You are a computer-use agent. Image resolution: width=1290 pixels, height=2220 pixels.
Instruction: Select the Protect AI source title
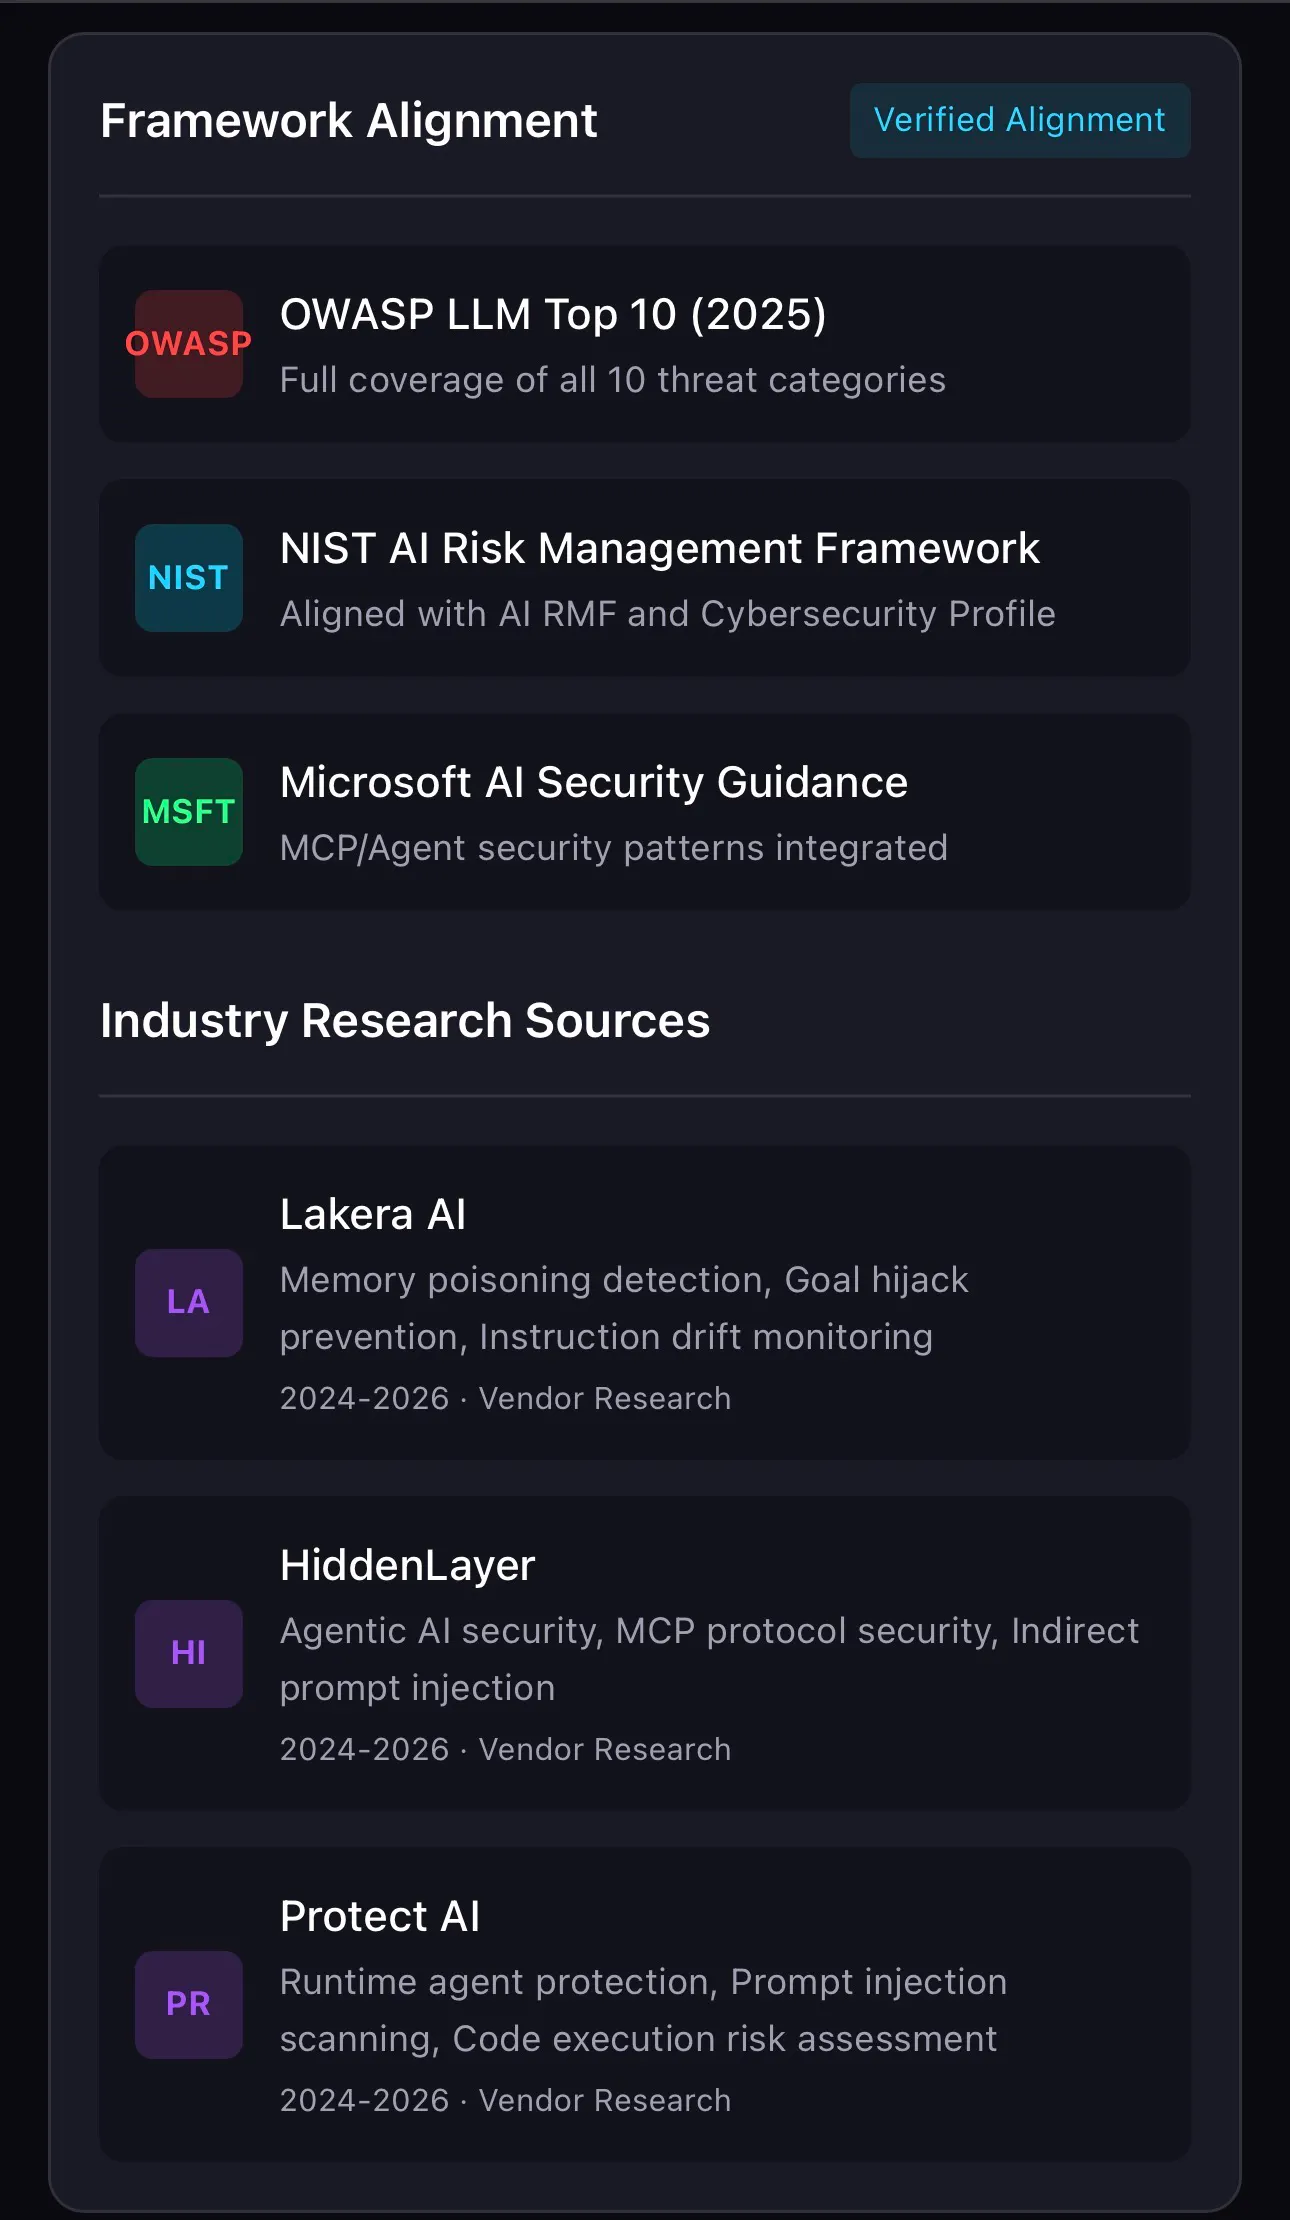pyautogui.click(x=380, y=1917)
